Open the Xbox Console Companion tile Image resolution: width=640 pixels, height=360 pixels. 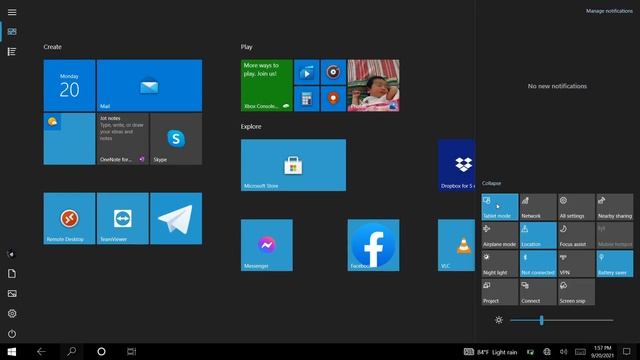click(x=267, y=85)
